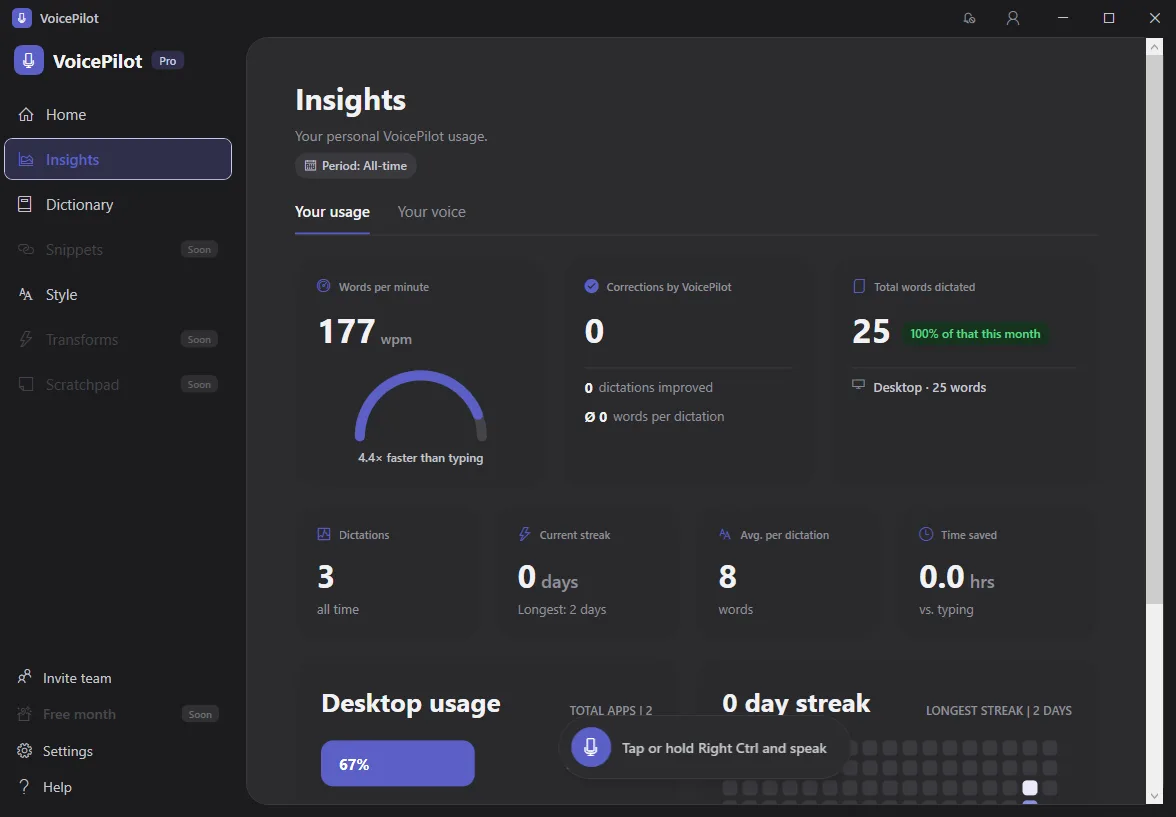Click the Desktop usage heading
The image size is (1176, 817).
(411, 704)
